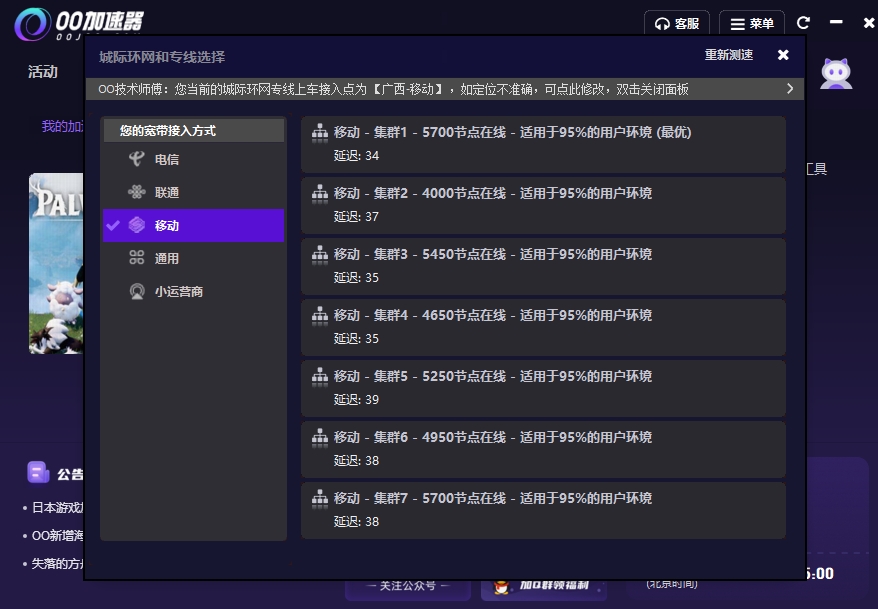Viewport: 878px width, 609px height.
Task: Click the 公告 announcement icon
Action: (x=38, y=472)
